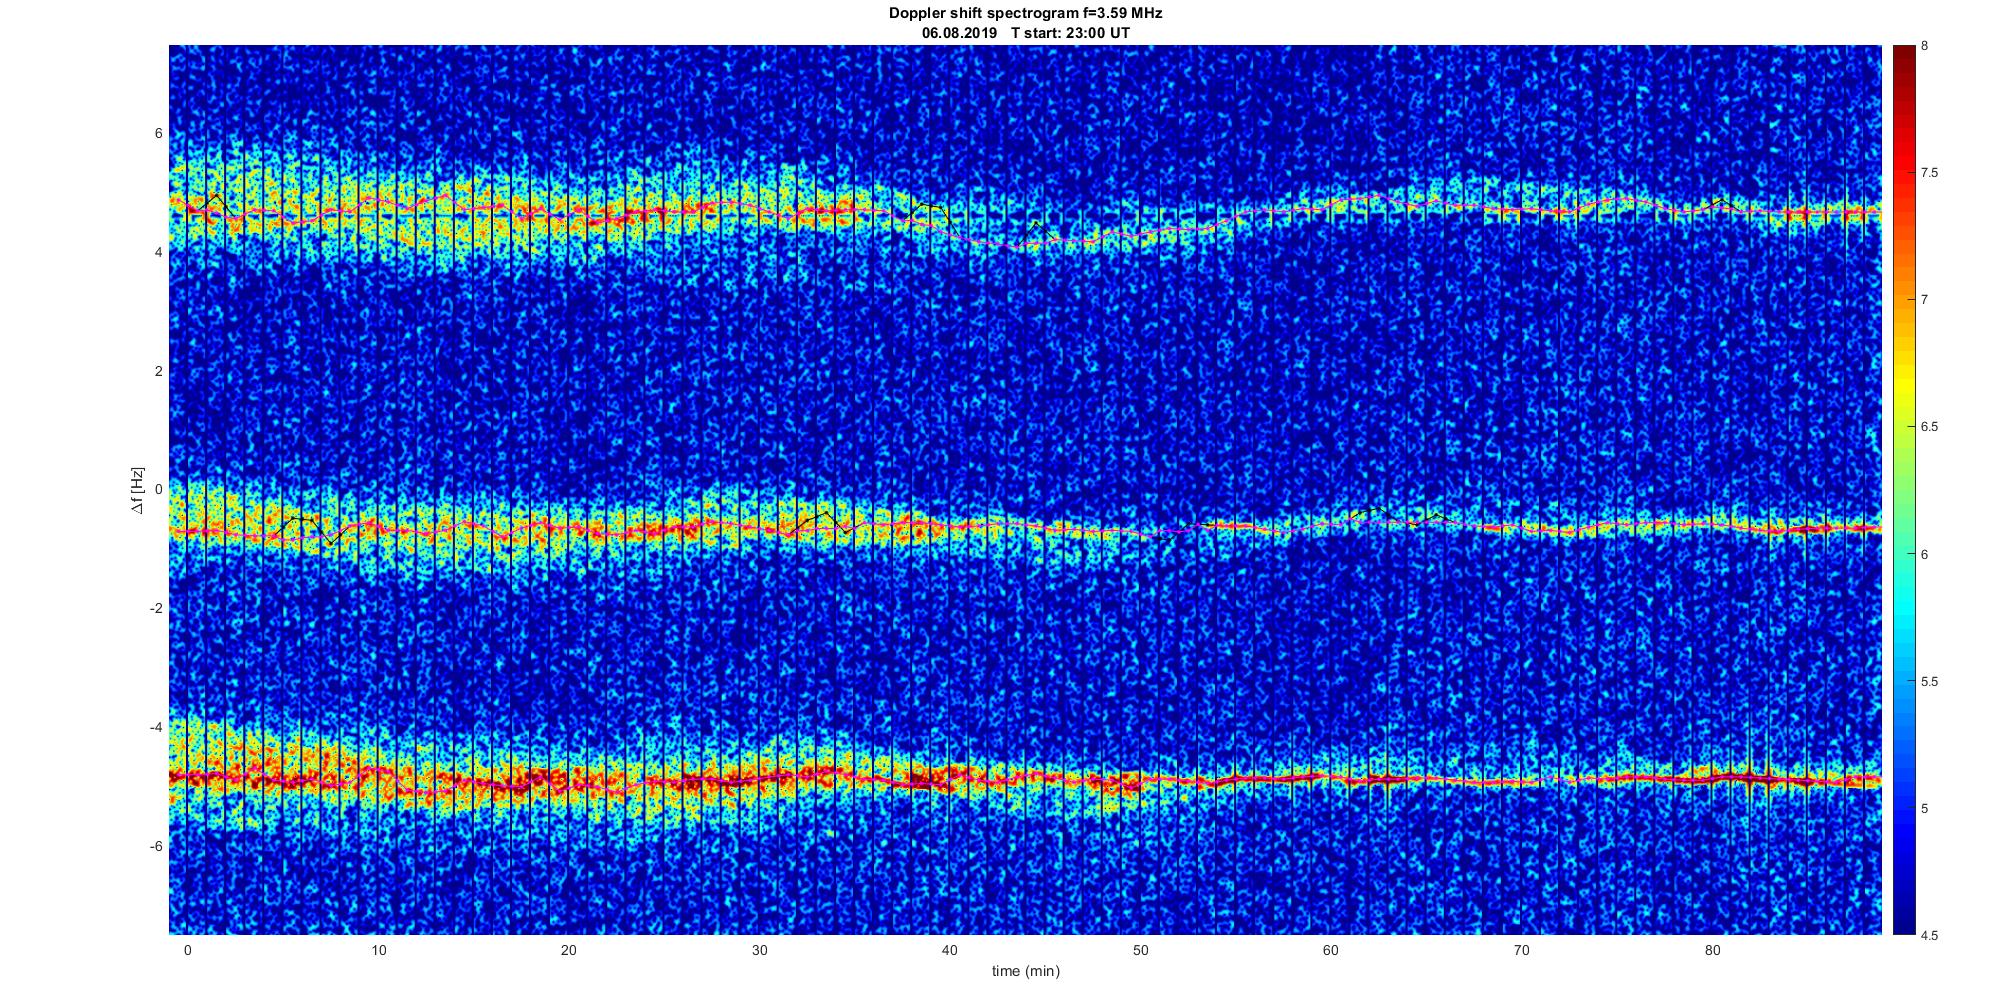Image resolution: width=2000 pixels, height=1003 pixels.
Task: Click the lower -4.9 Hz signal trace at 80 min
Action: coord(1712,777)
